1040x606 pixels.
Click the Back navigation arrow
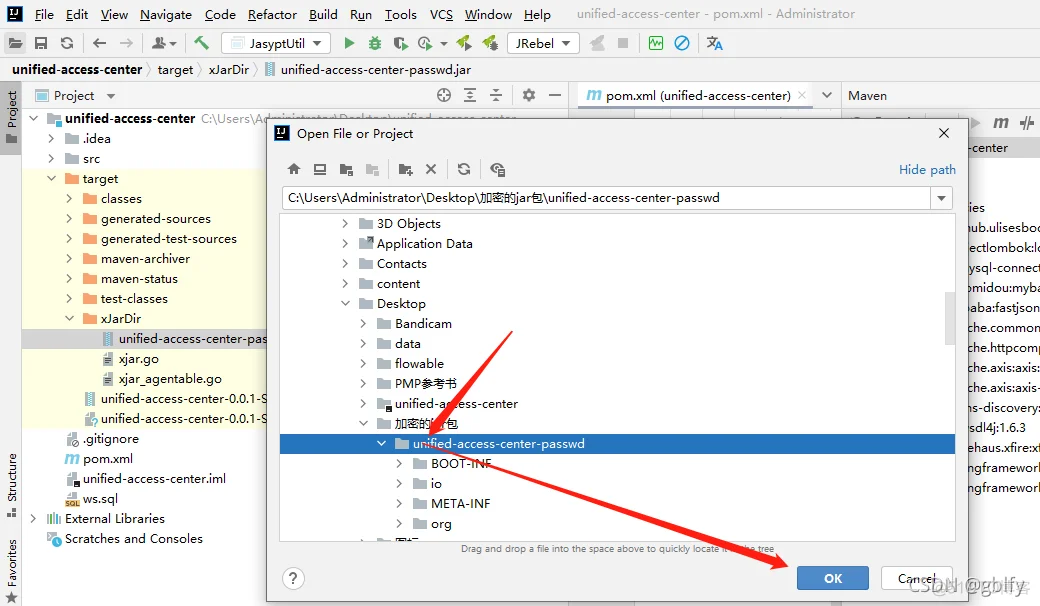click(x=99, y=44)
